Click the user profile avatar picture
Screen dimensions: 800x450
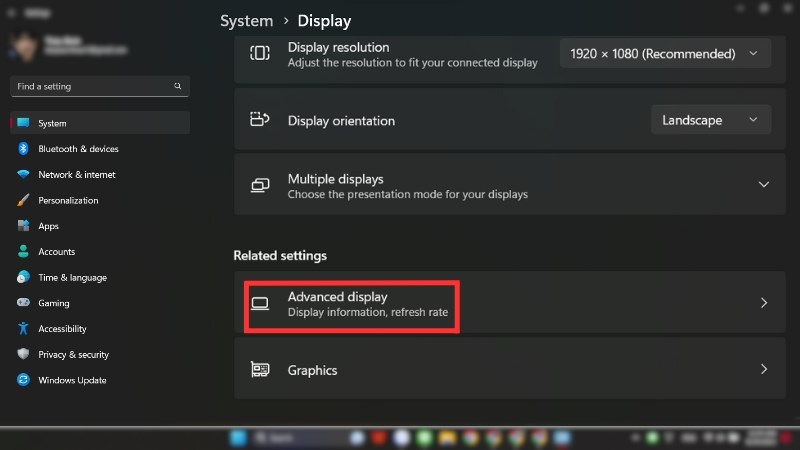[x=24, y=46]
